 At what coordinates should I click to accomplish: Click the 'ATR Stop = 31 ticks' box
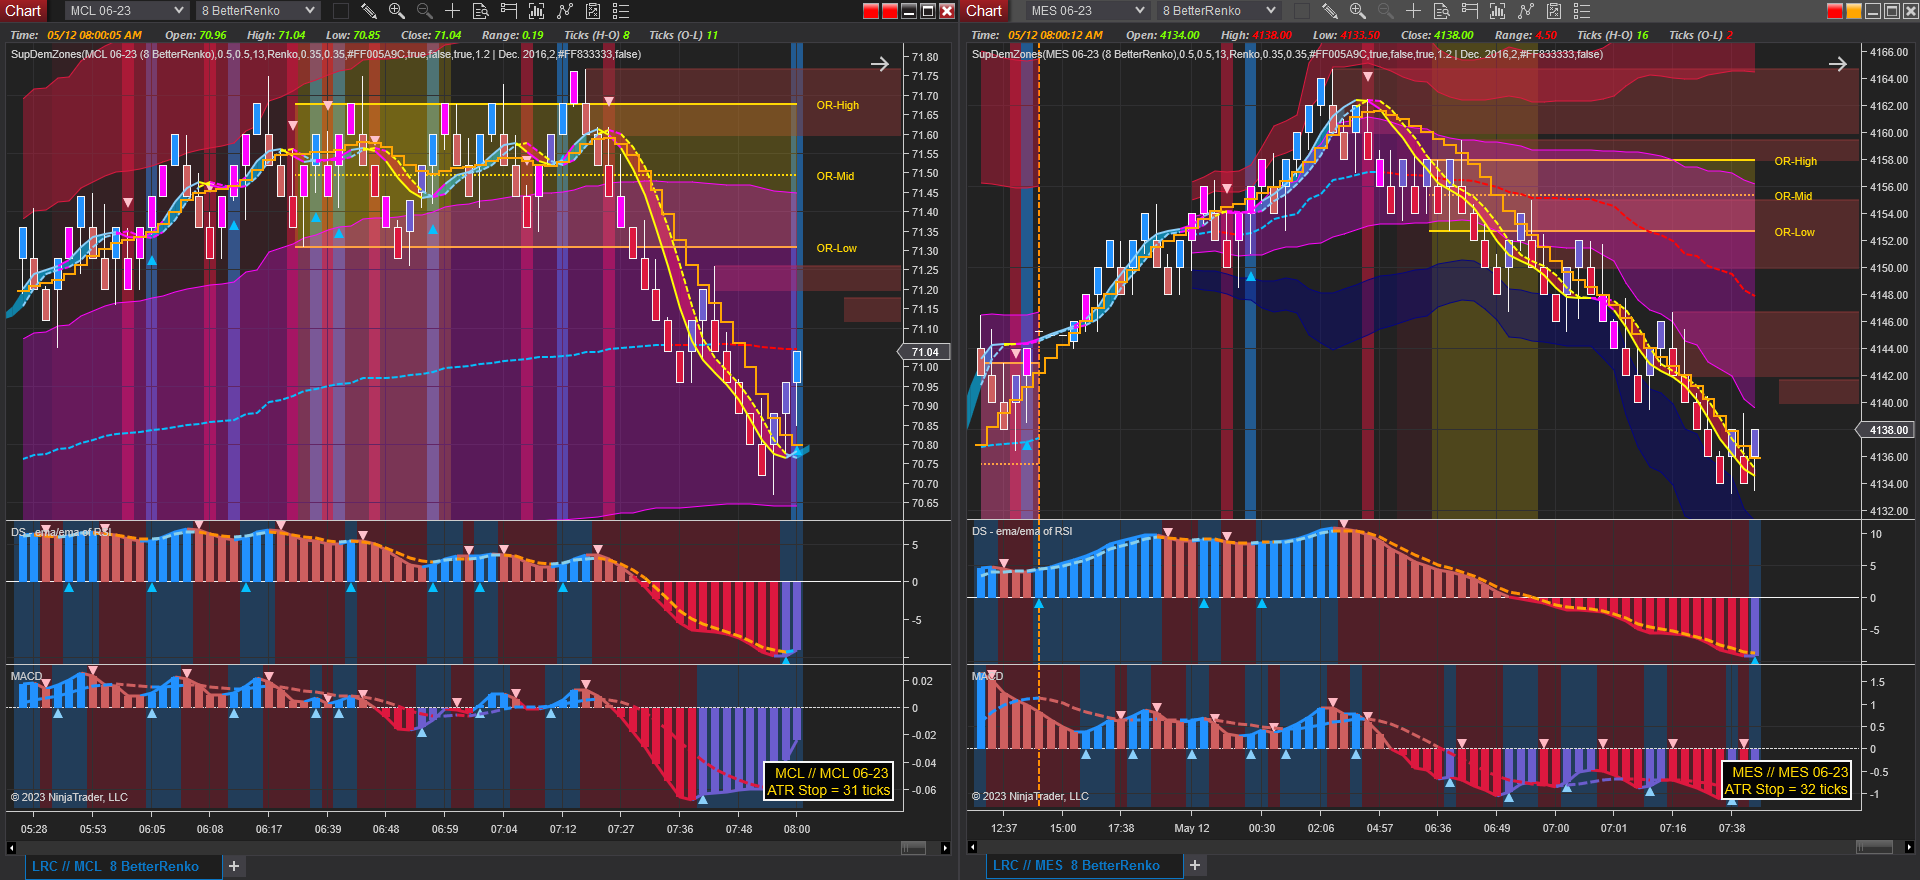pos(828,781)
